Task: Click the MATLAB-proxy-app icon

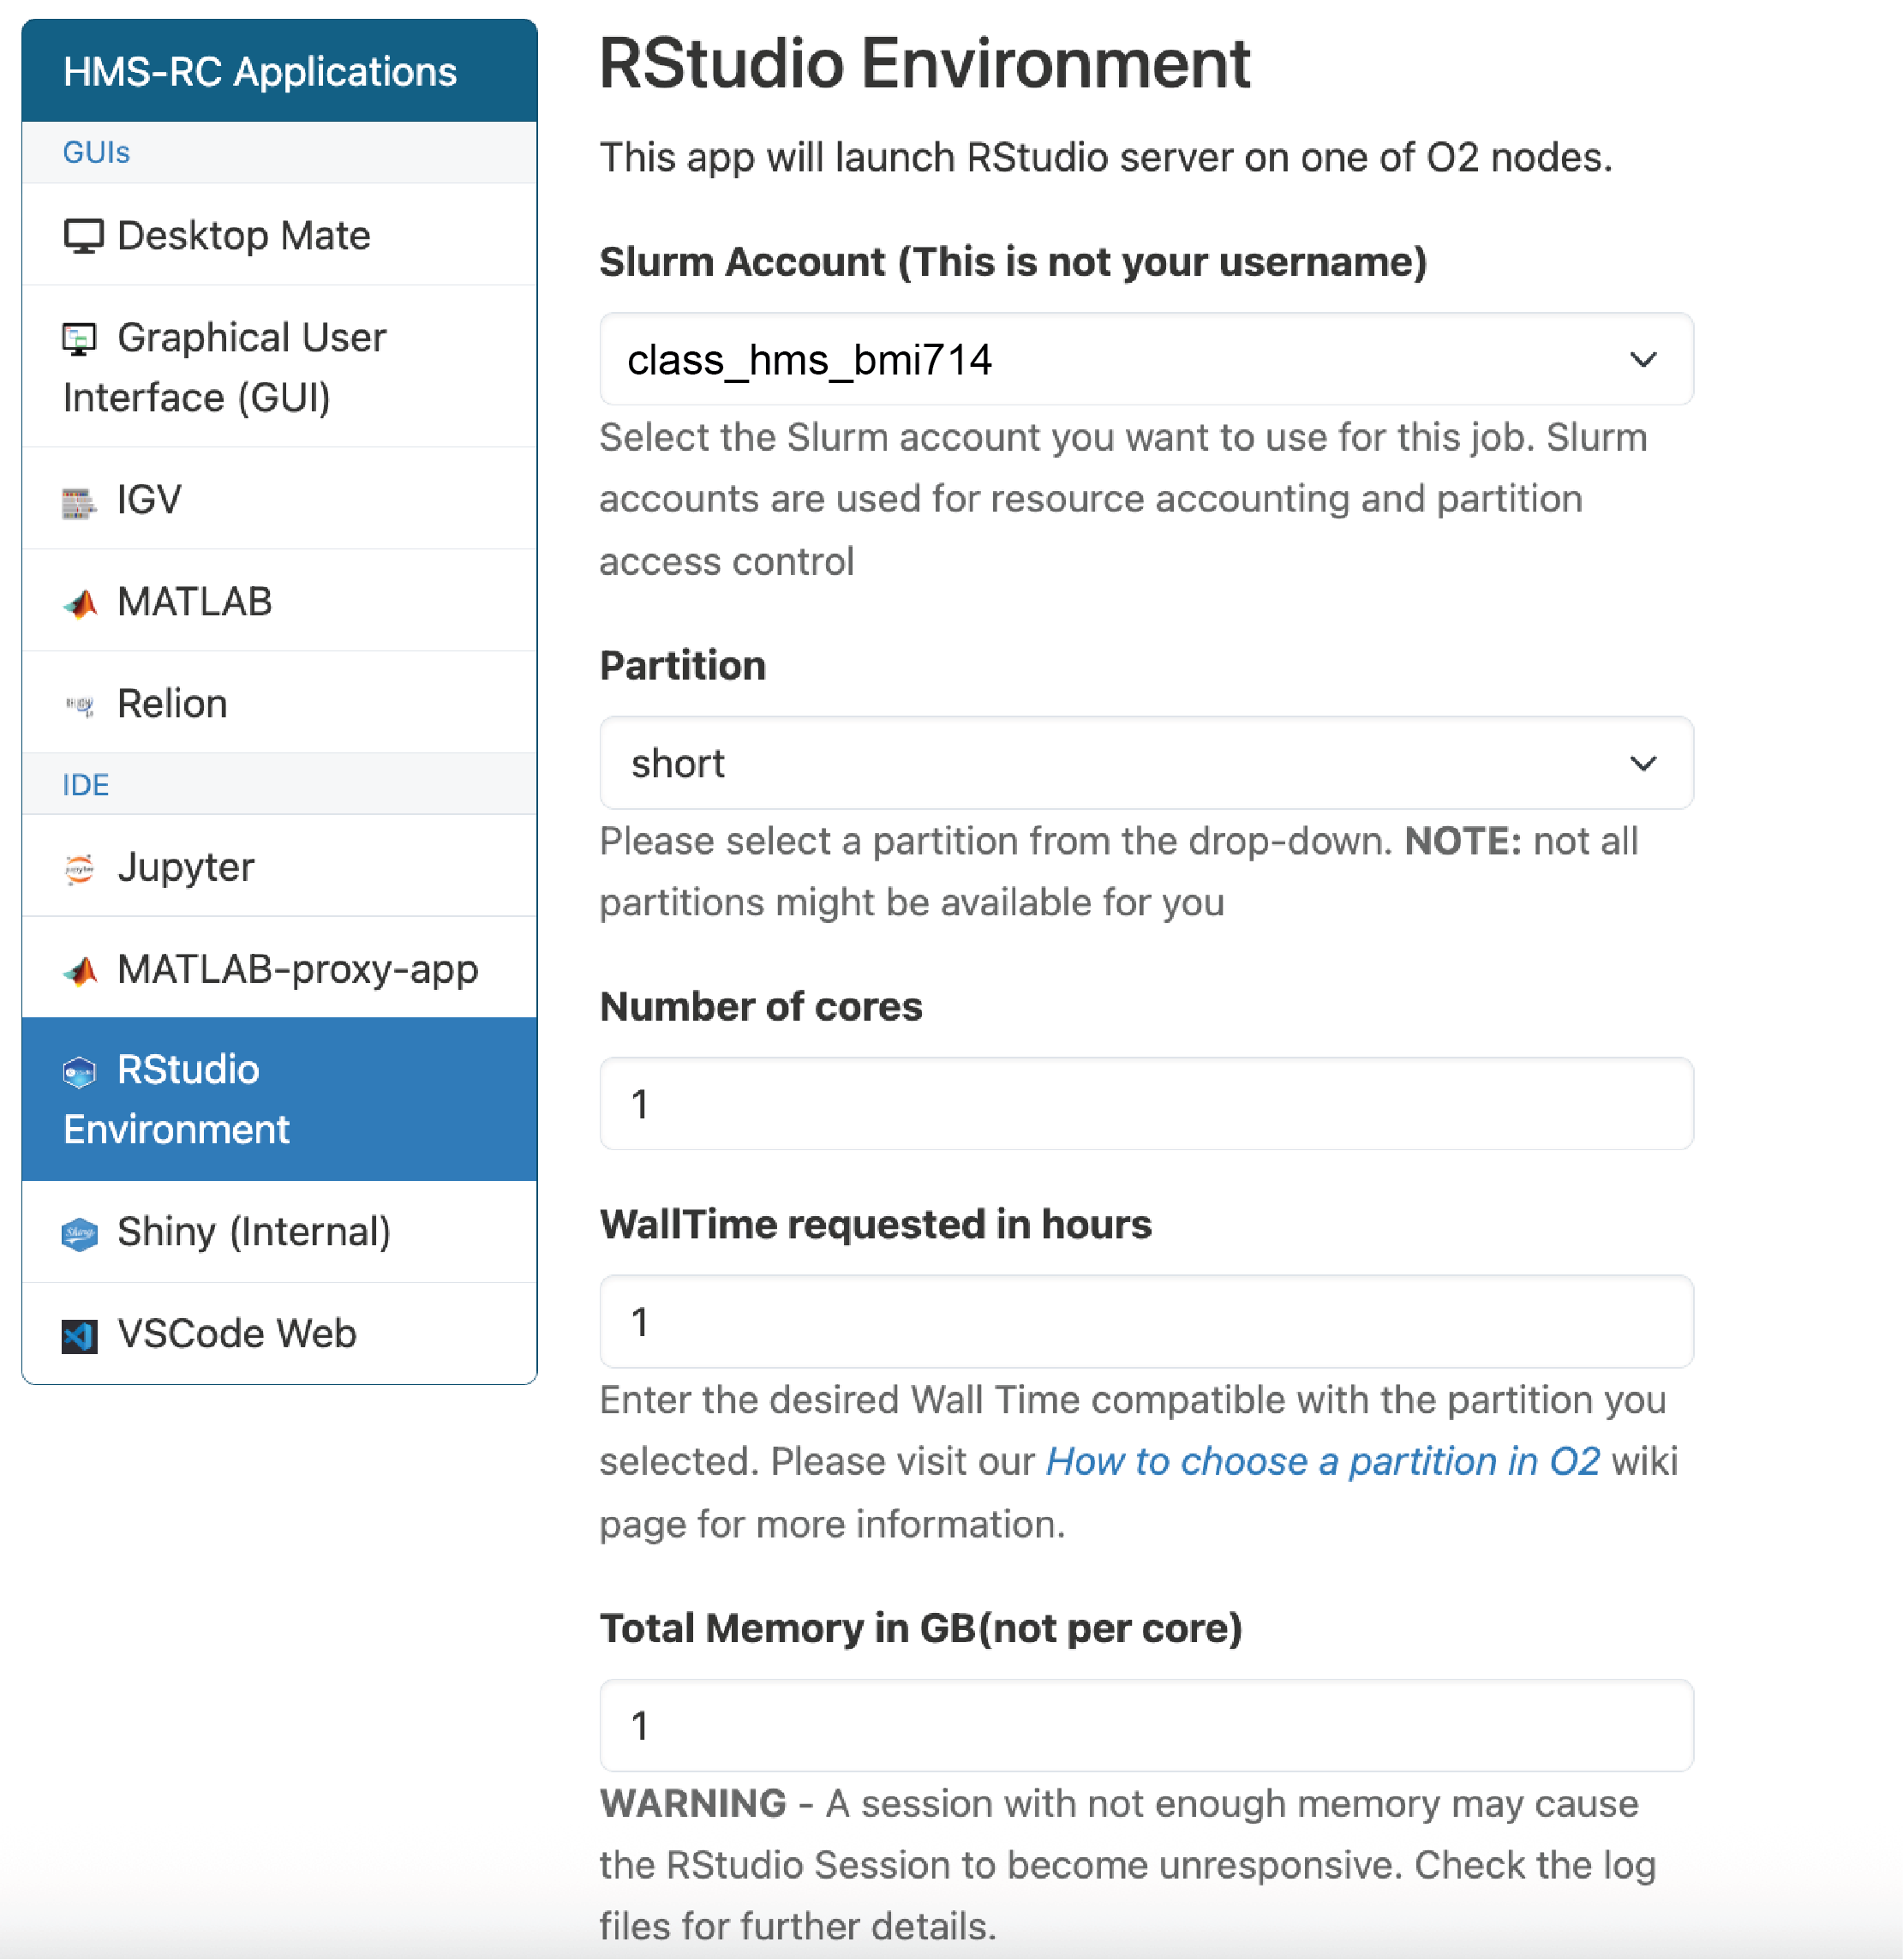Action: [x=80, y=971]
